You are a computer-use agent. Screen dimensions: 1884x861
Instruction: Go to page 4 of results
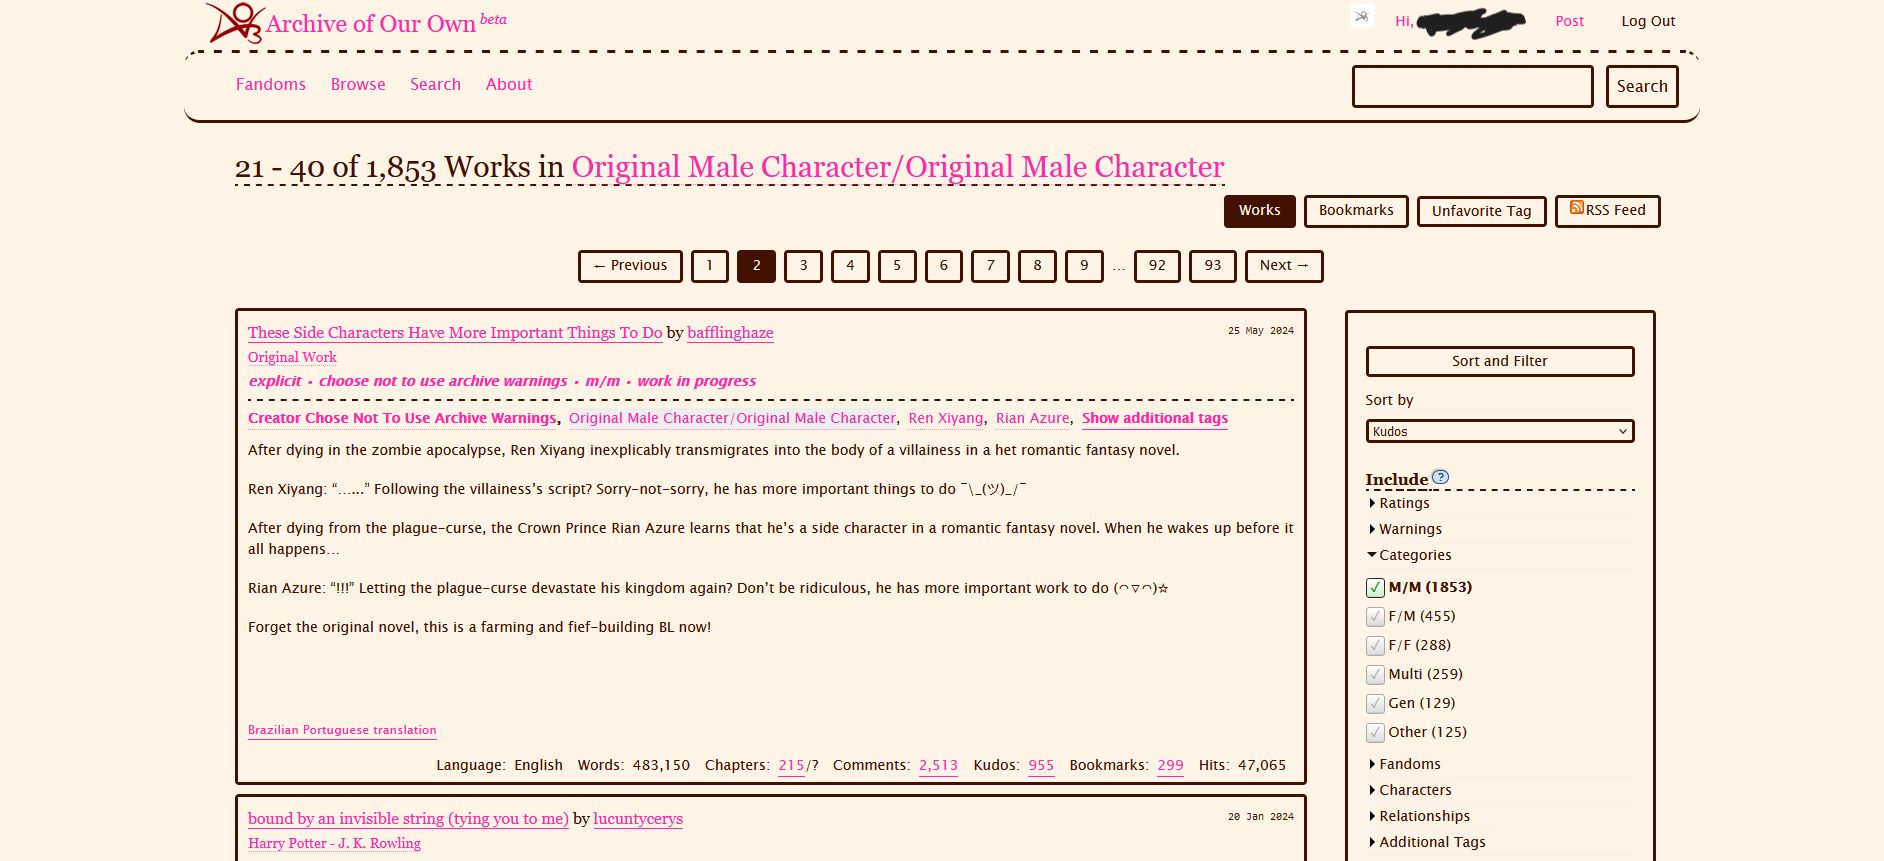850,266
